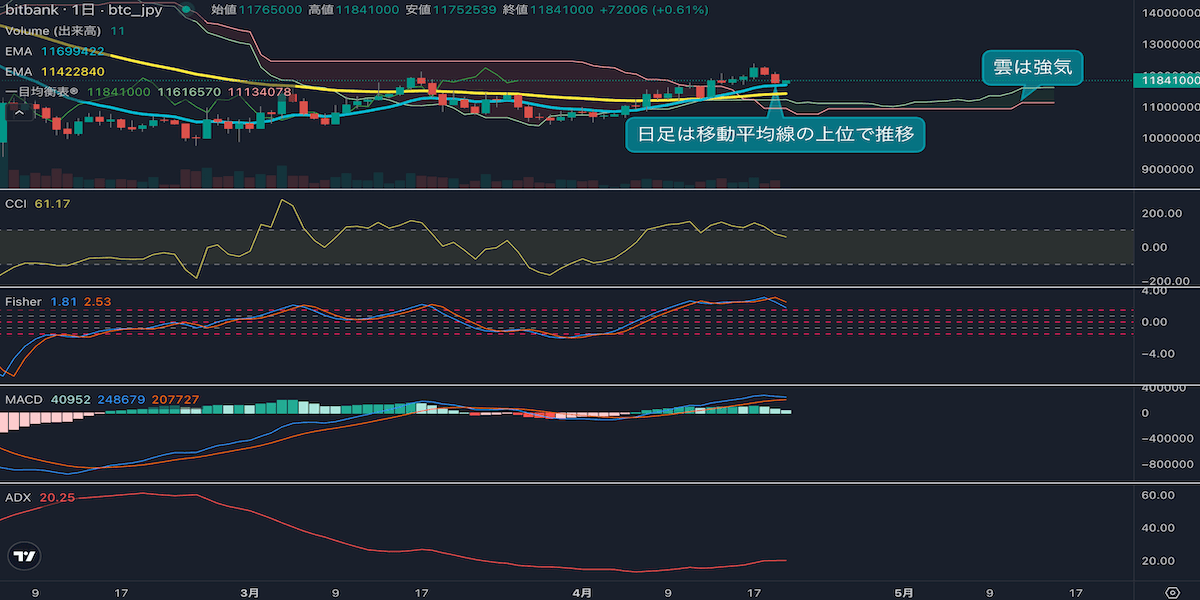Image resolution: width=1200 pixels, height=600 pixels.
Task: Click the EMA 11699422 legend entry
Action: 55,51
